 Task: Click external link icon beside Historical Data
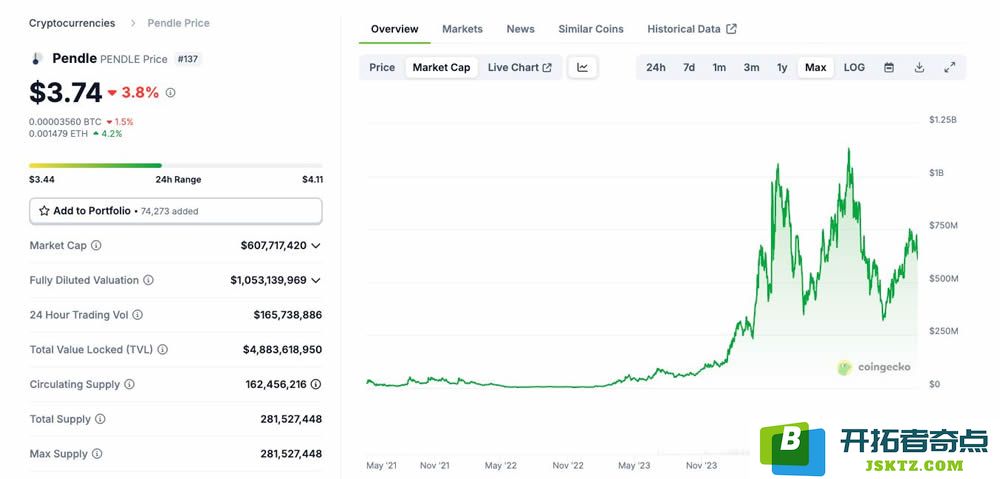pos(732,29)
